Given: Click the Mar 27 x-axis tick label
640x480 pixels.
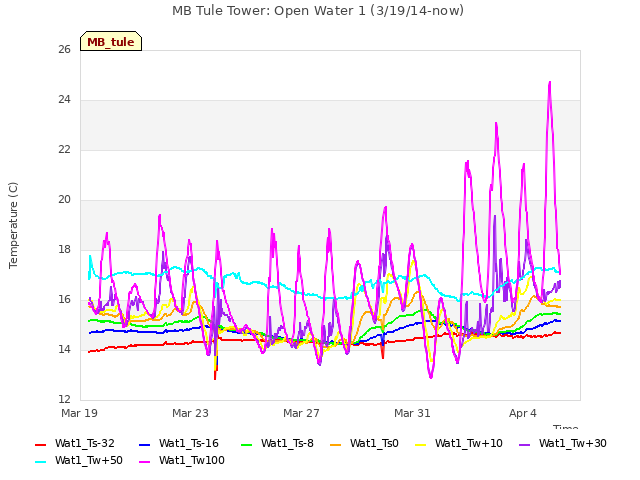Looking at the screenshot, I should click(x=301, y=413).
